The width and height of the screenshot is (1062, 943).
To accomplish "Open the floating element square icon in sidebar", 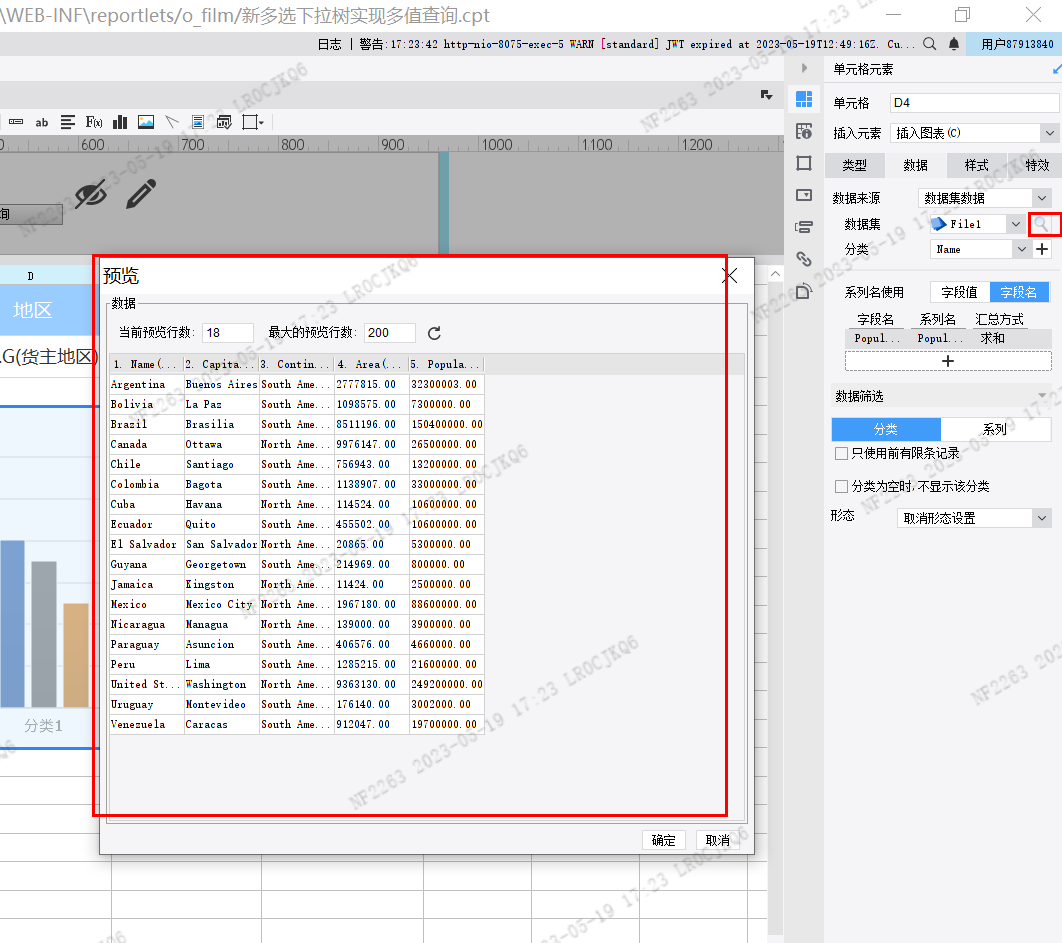I will tap(804, 163).
